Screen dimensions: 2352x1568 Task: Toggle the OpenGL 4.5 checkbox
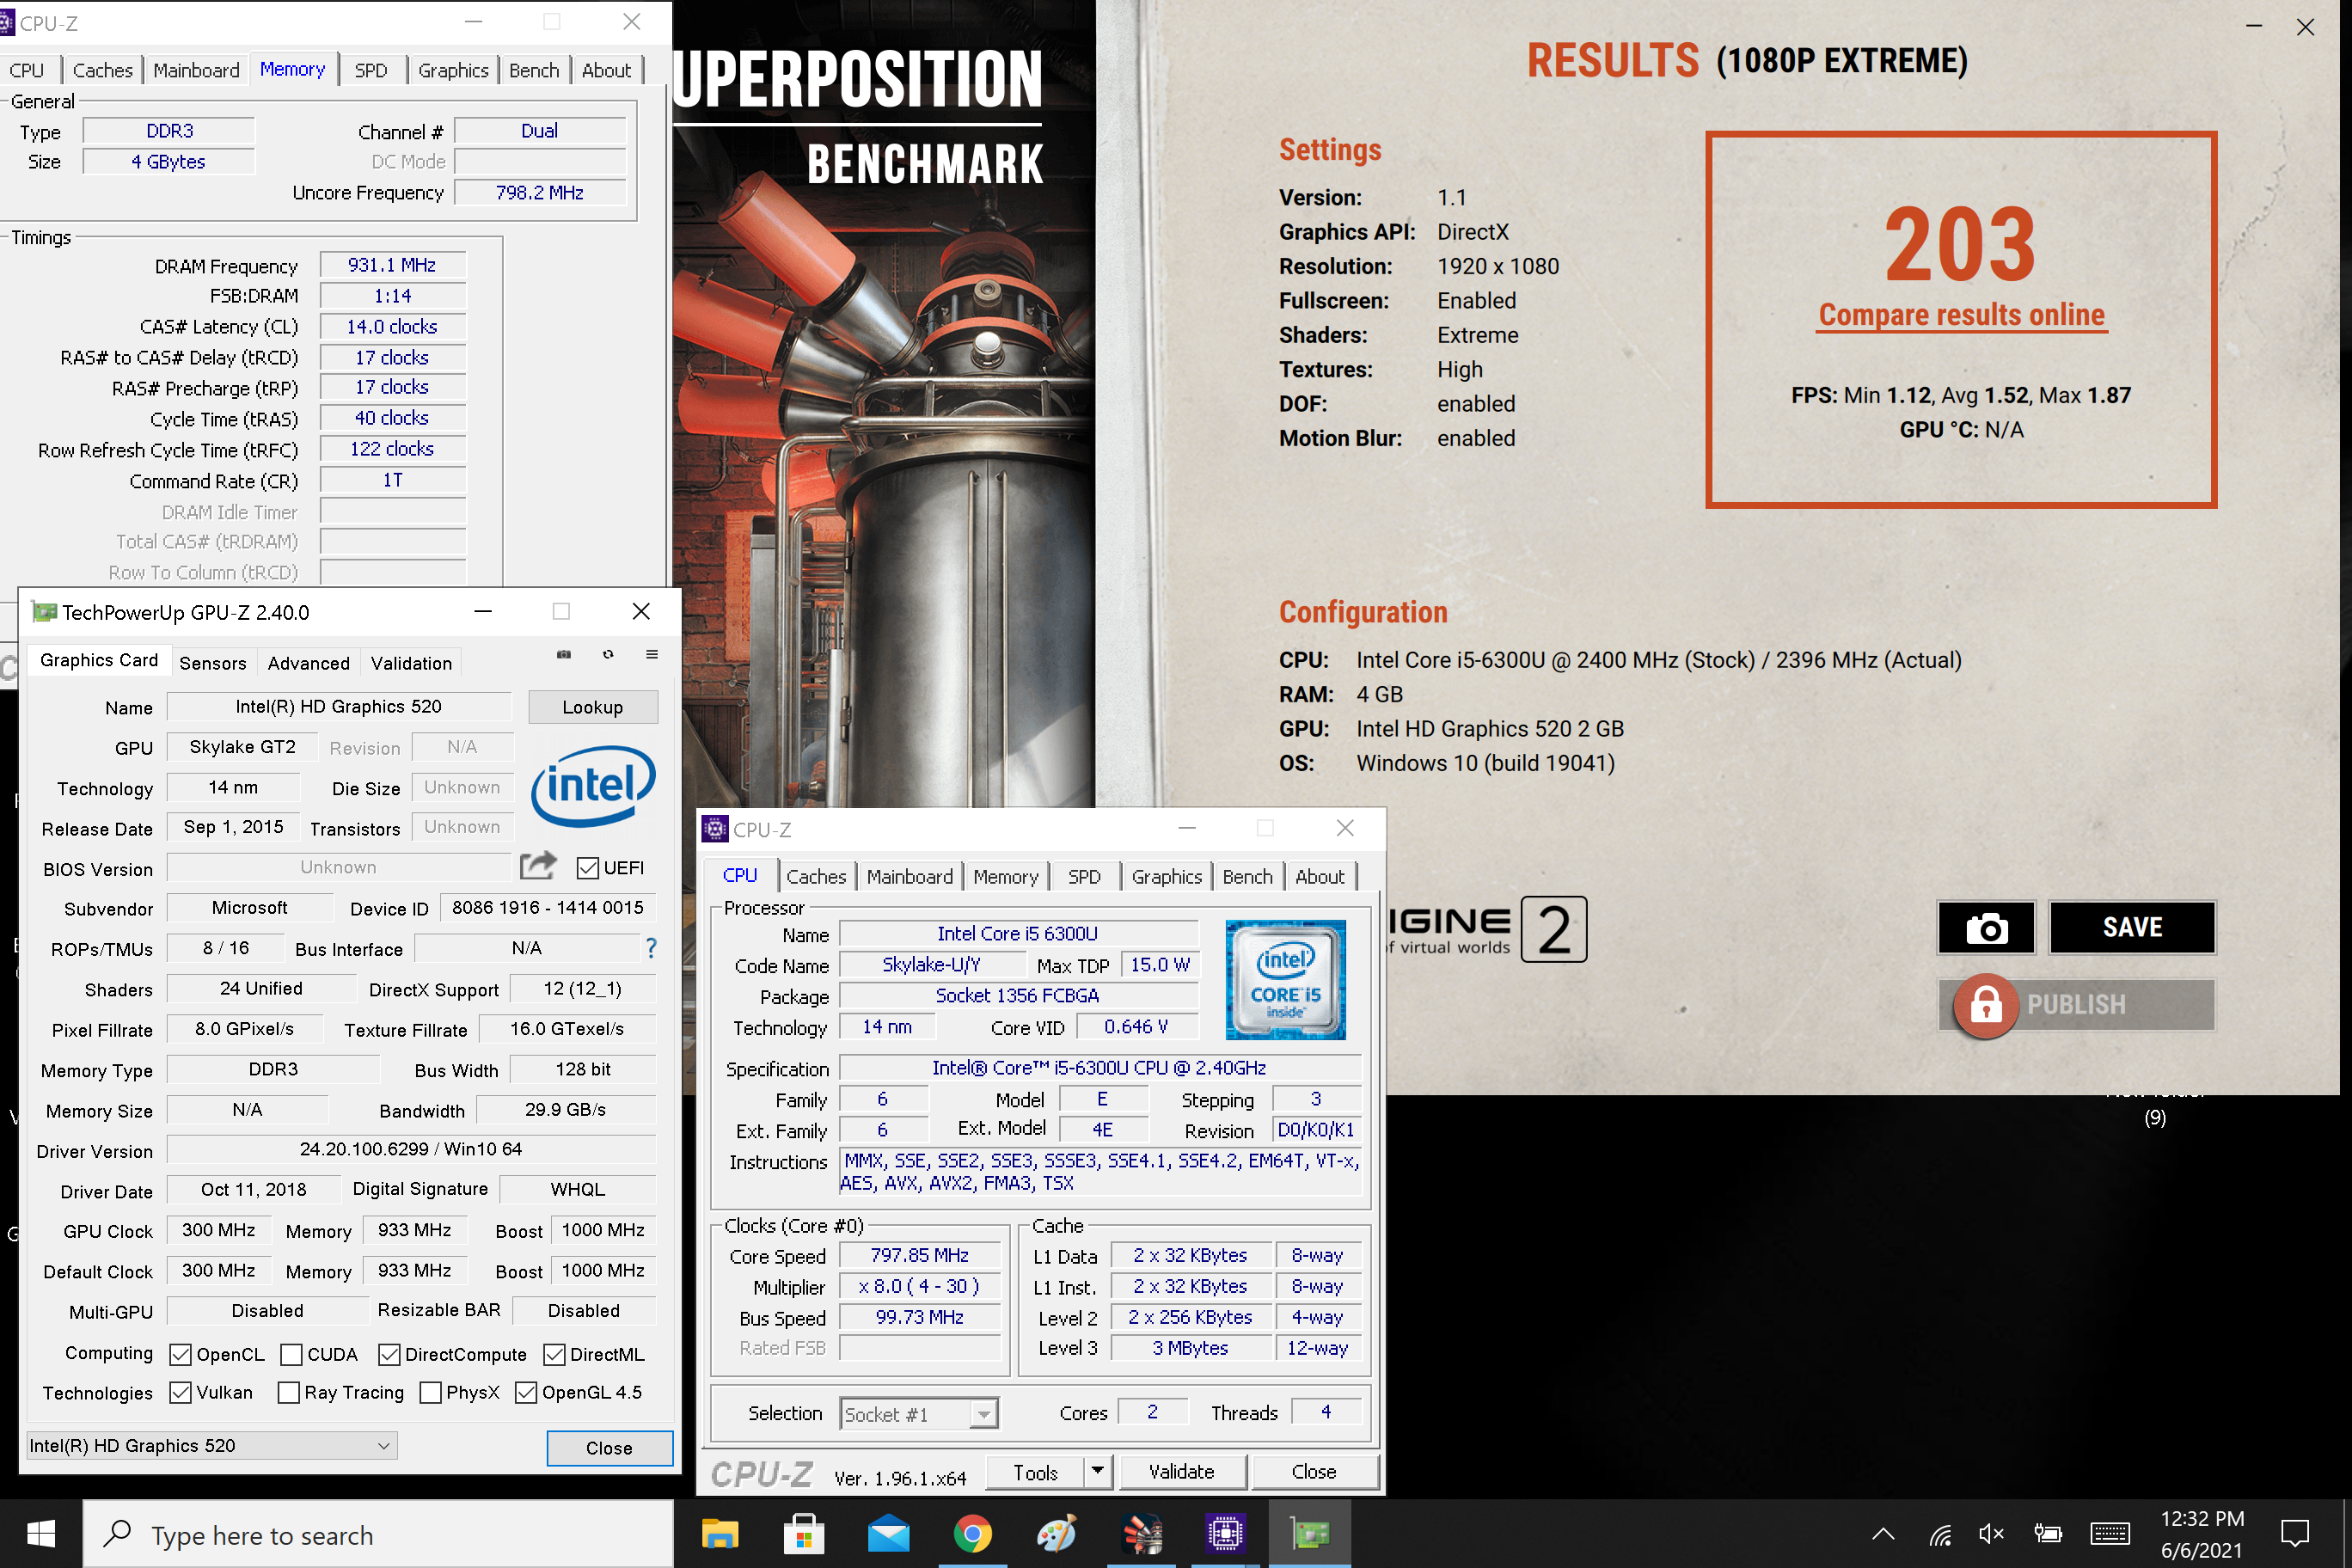[526, 1392]
